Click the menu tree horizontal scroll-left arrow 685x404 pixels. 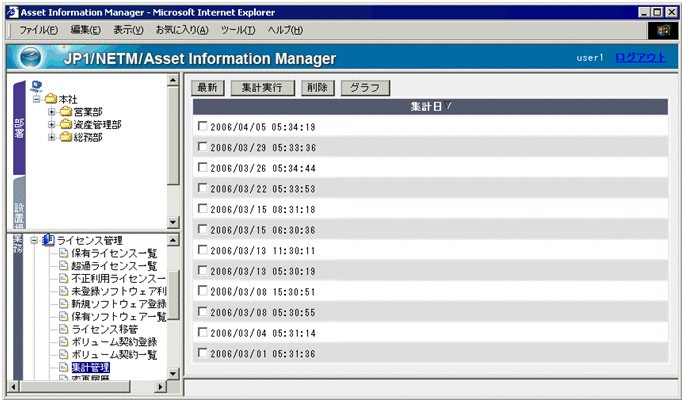13,387
